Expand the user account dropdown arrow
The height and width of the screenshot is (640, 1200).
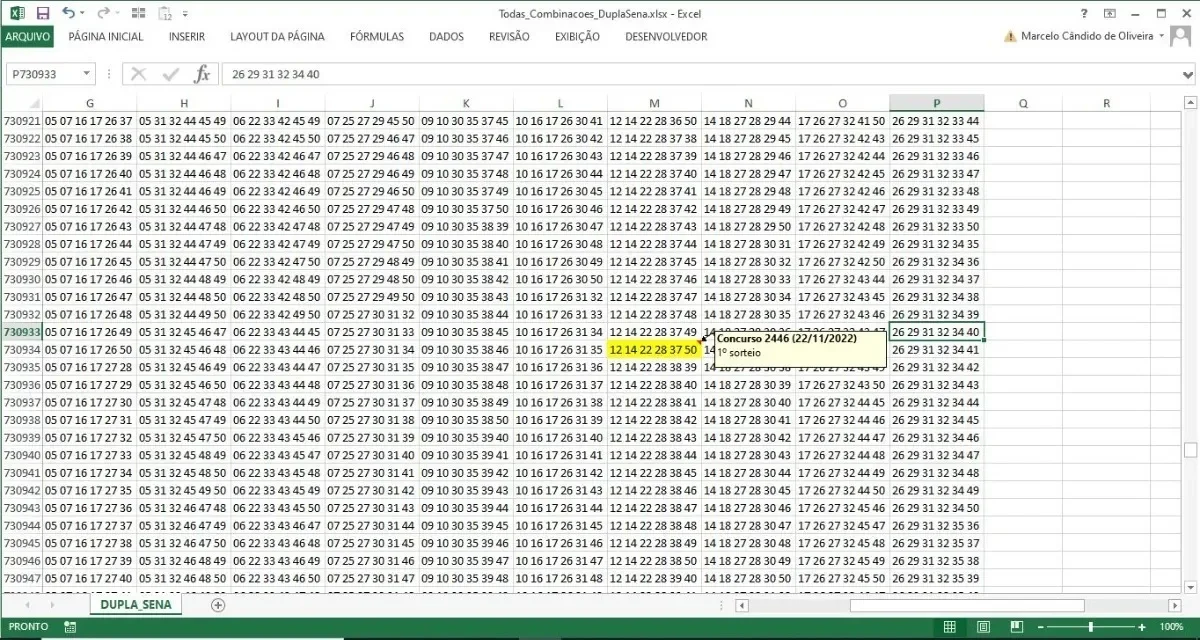[x=1161, y=36]
